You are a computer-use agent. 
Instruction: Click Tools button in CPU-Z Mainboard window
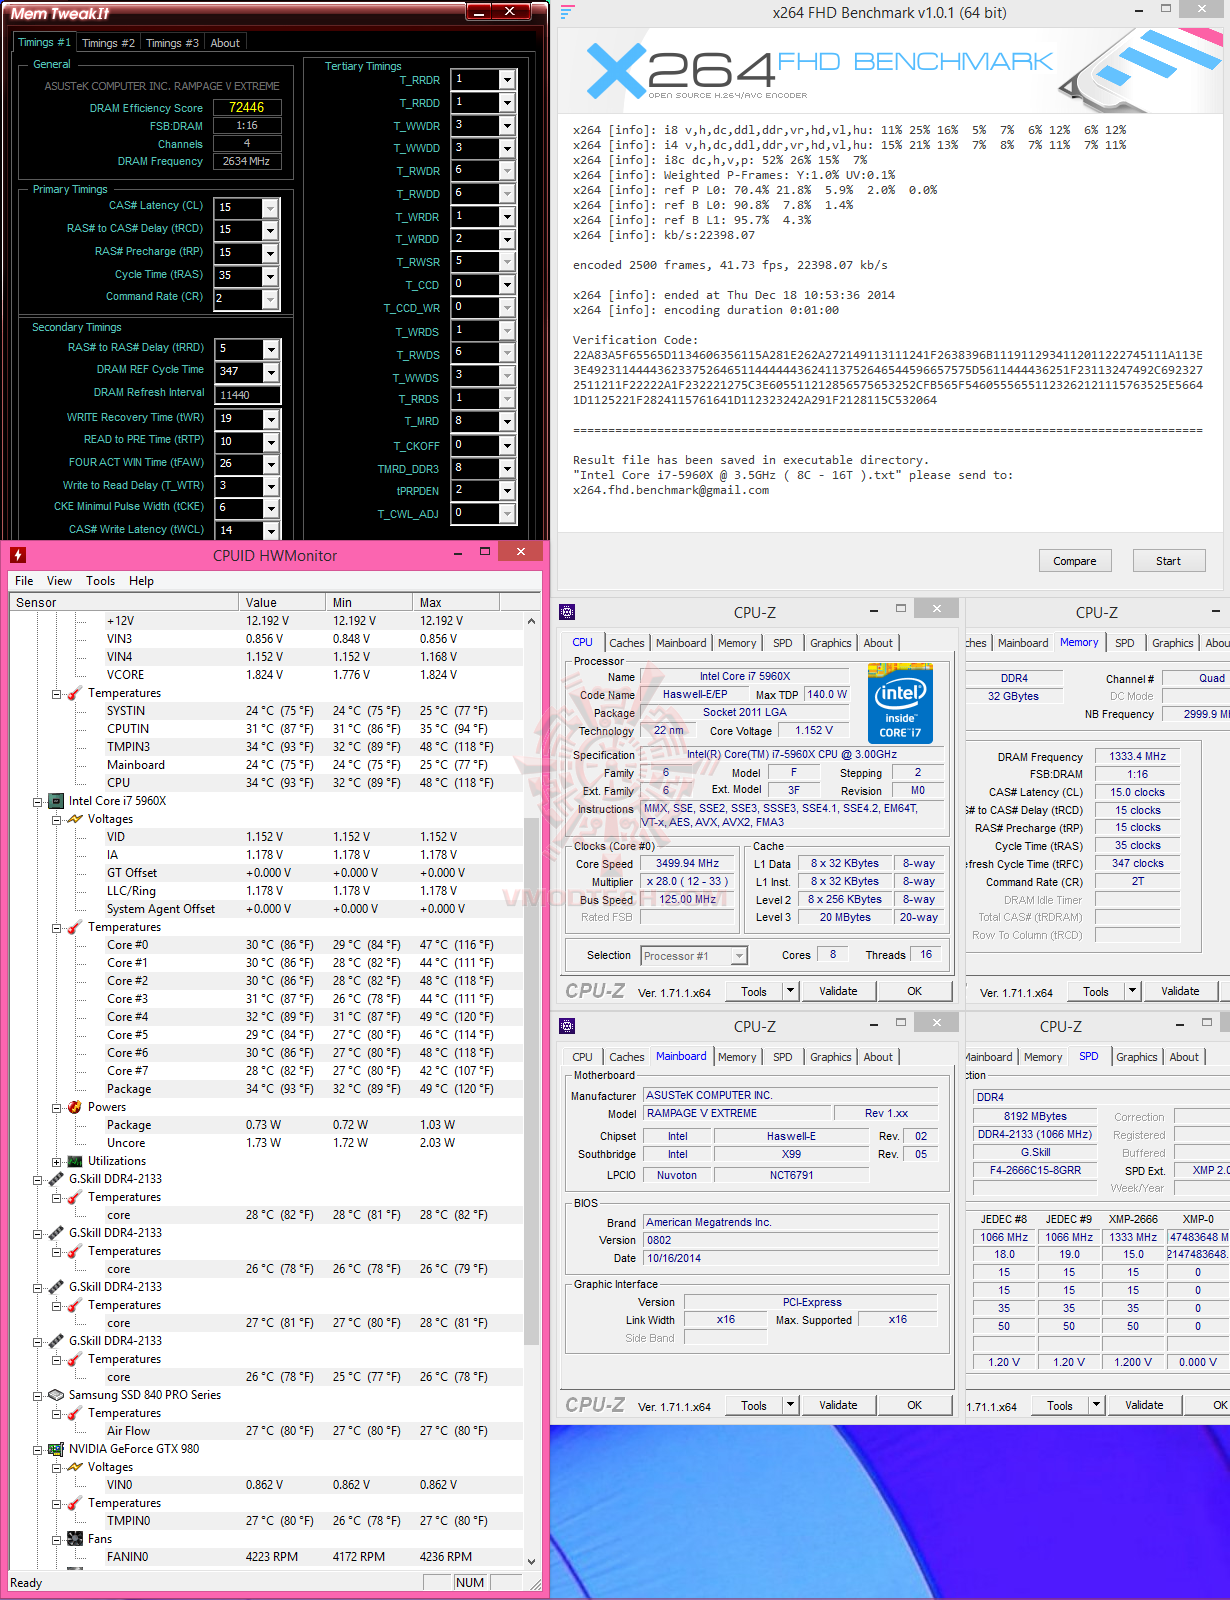754,1405
